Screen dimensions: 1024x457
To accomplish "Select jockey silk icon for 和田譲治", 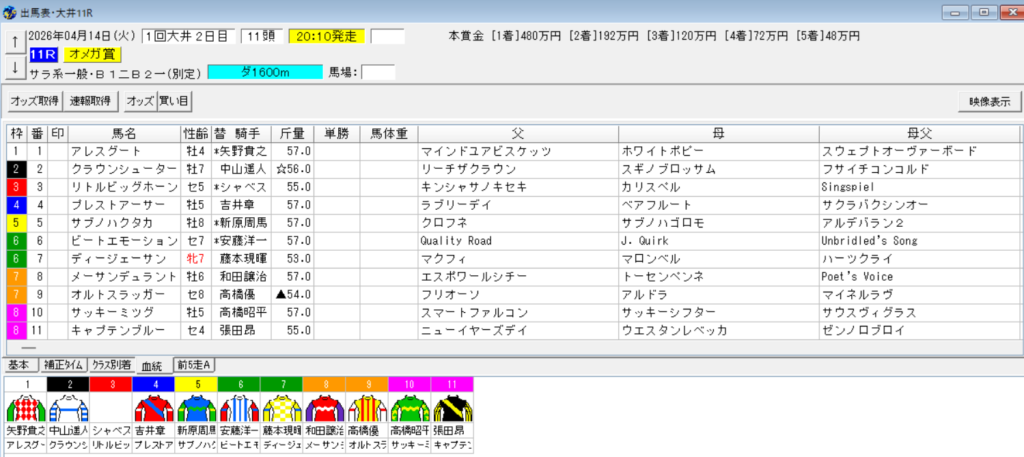I will 323,408.
